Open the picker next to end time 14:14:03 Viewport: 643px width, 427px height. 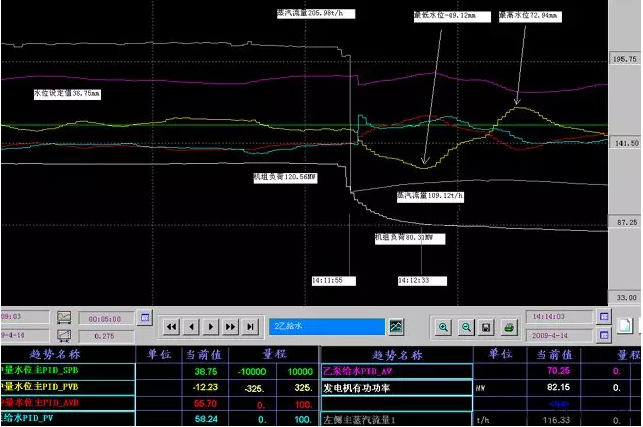(x=603, y=317)
